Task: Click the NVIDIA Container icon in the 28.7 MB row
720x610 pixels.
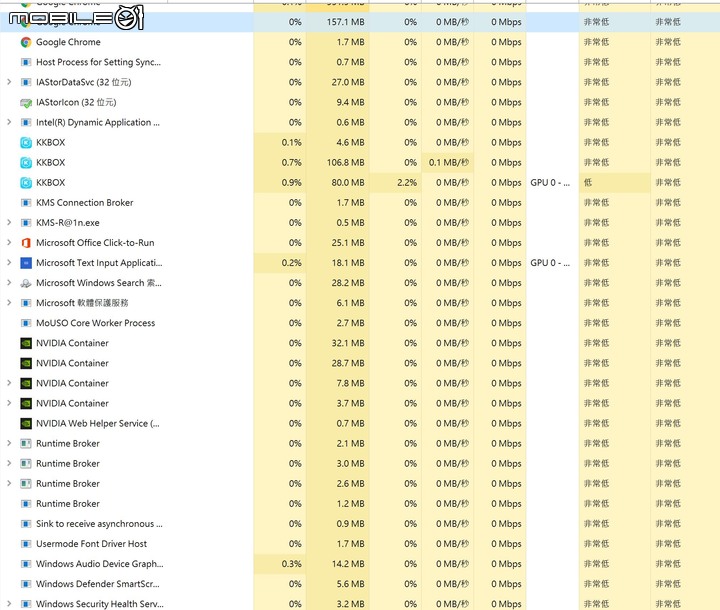Action: tap(26, 363)
